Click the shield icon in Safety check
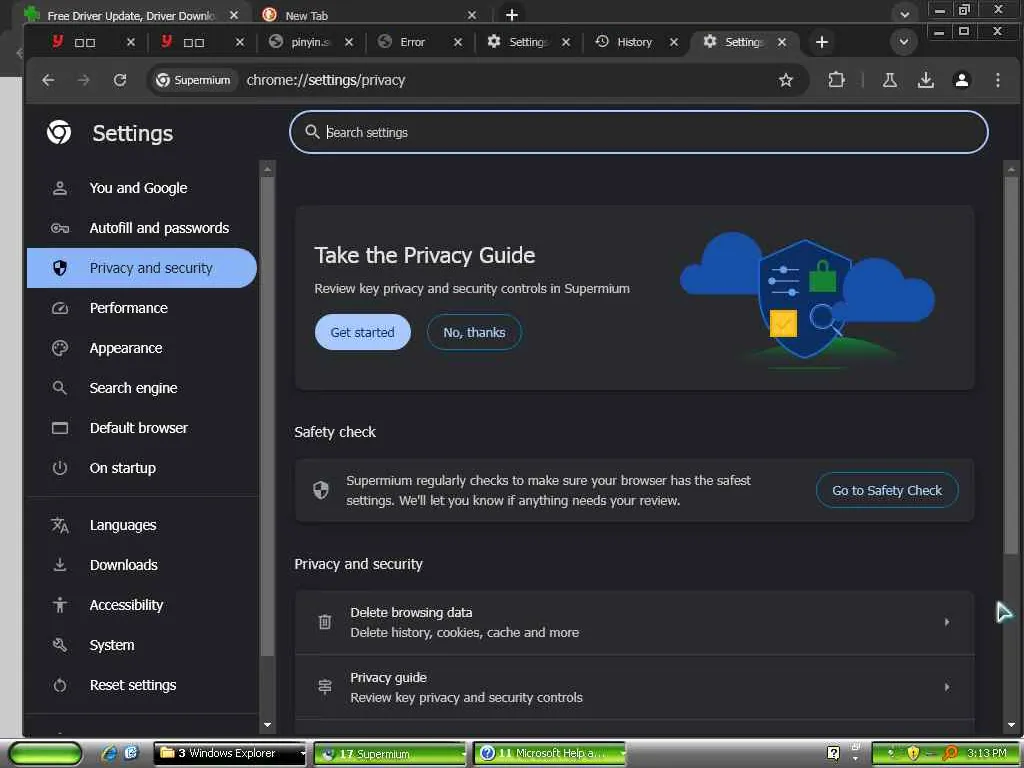This screenshot has width=1024, height=768. tap(321, 490)
